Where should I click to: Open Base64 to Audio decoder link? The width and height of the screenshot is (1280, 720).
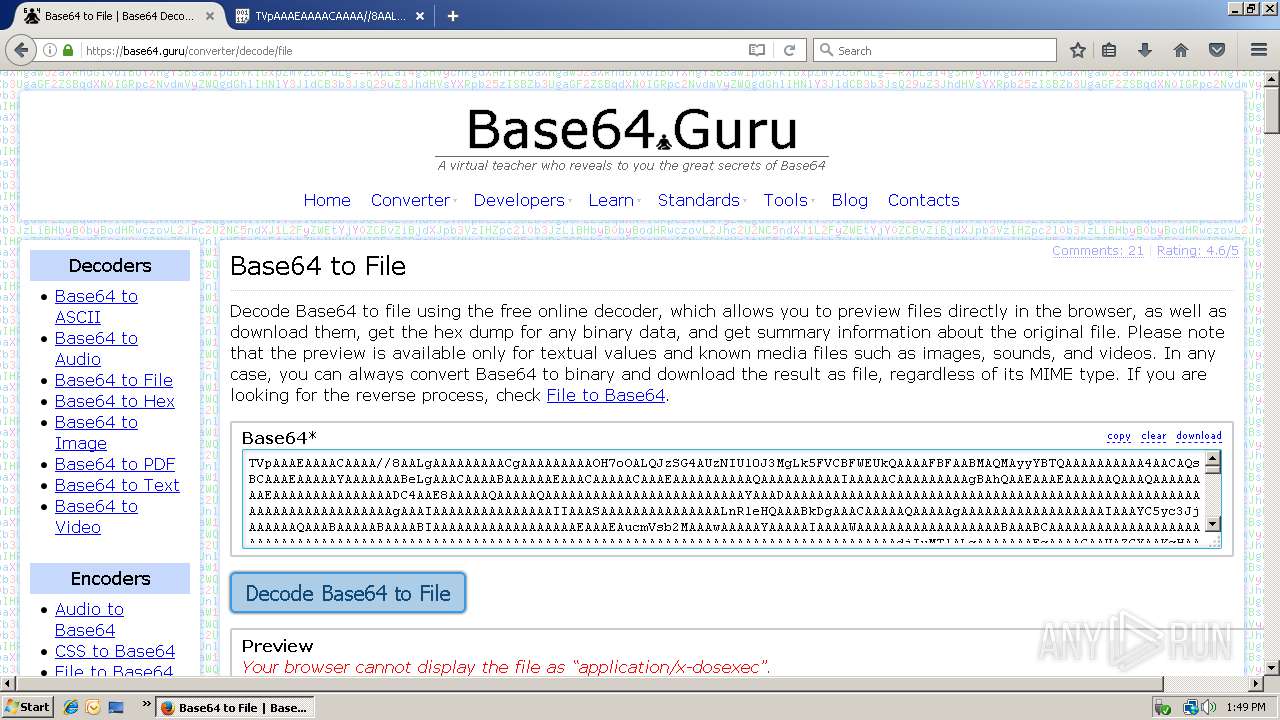tap(96, 348)
